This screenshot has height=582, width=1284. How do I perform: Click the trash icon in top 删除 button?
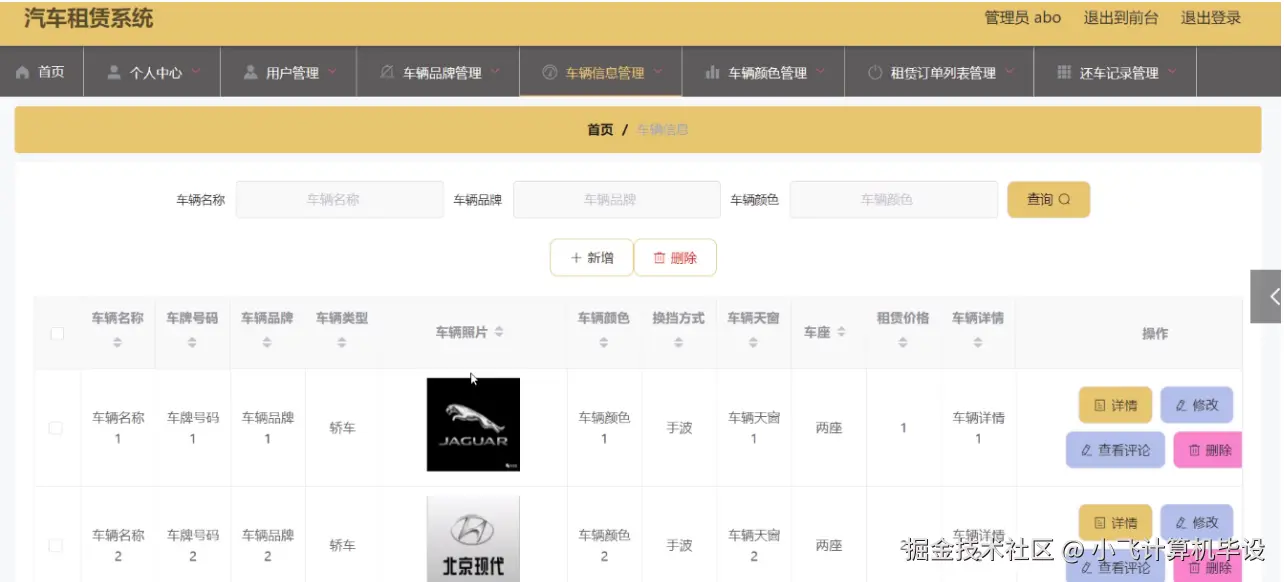[659, 257]
